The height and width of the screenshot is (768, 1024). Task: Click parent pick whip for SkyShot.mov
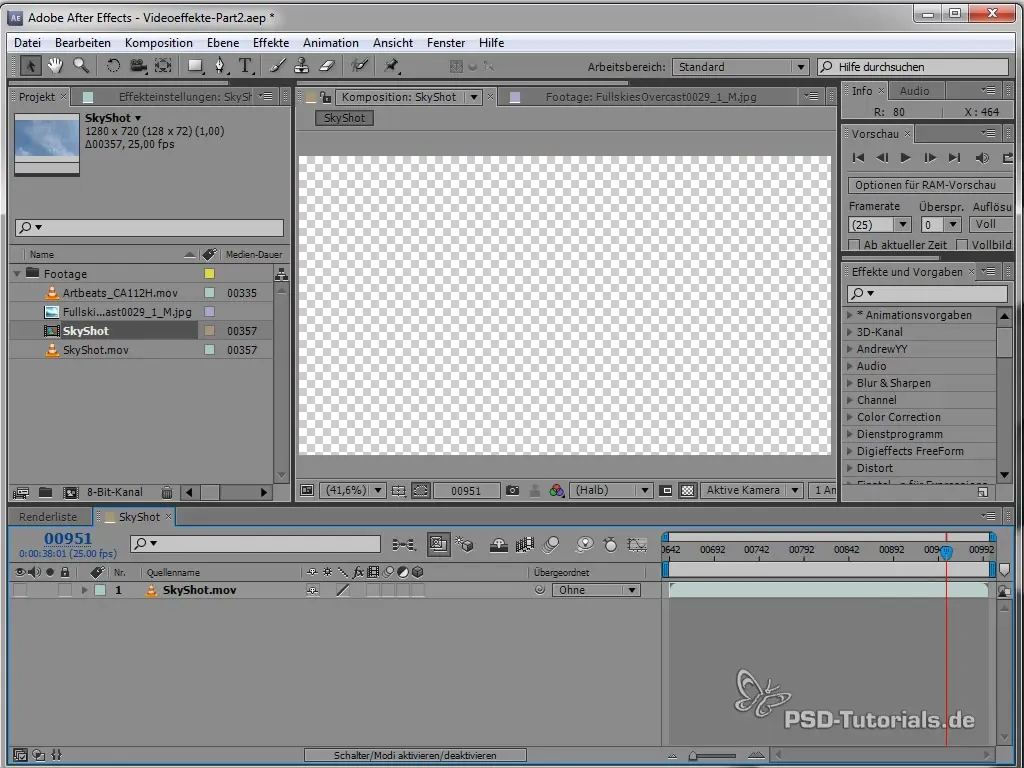[539, 590]
